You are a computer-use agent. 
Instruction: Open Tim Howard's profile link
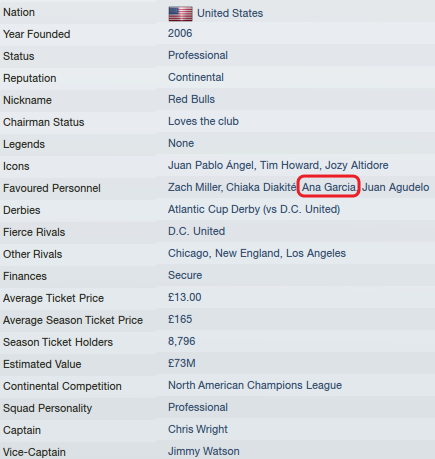tap(289, 165)
